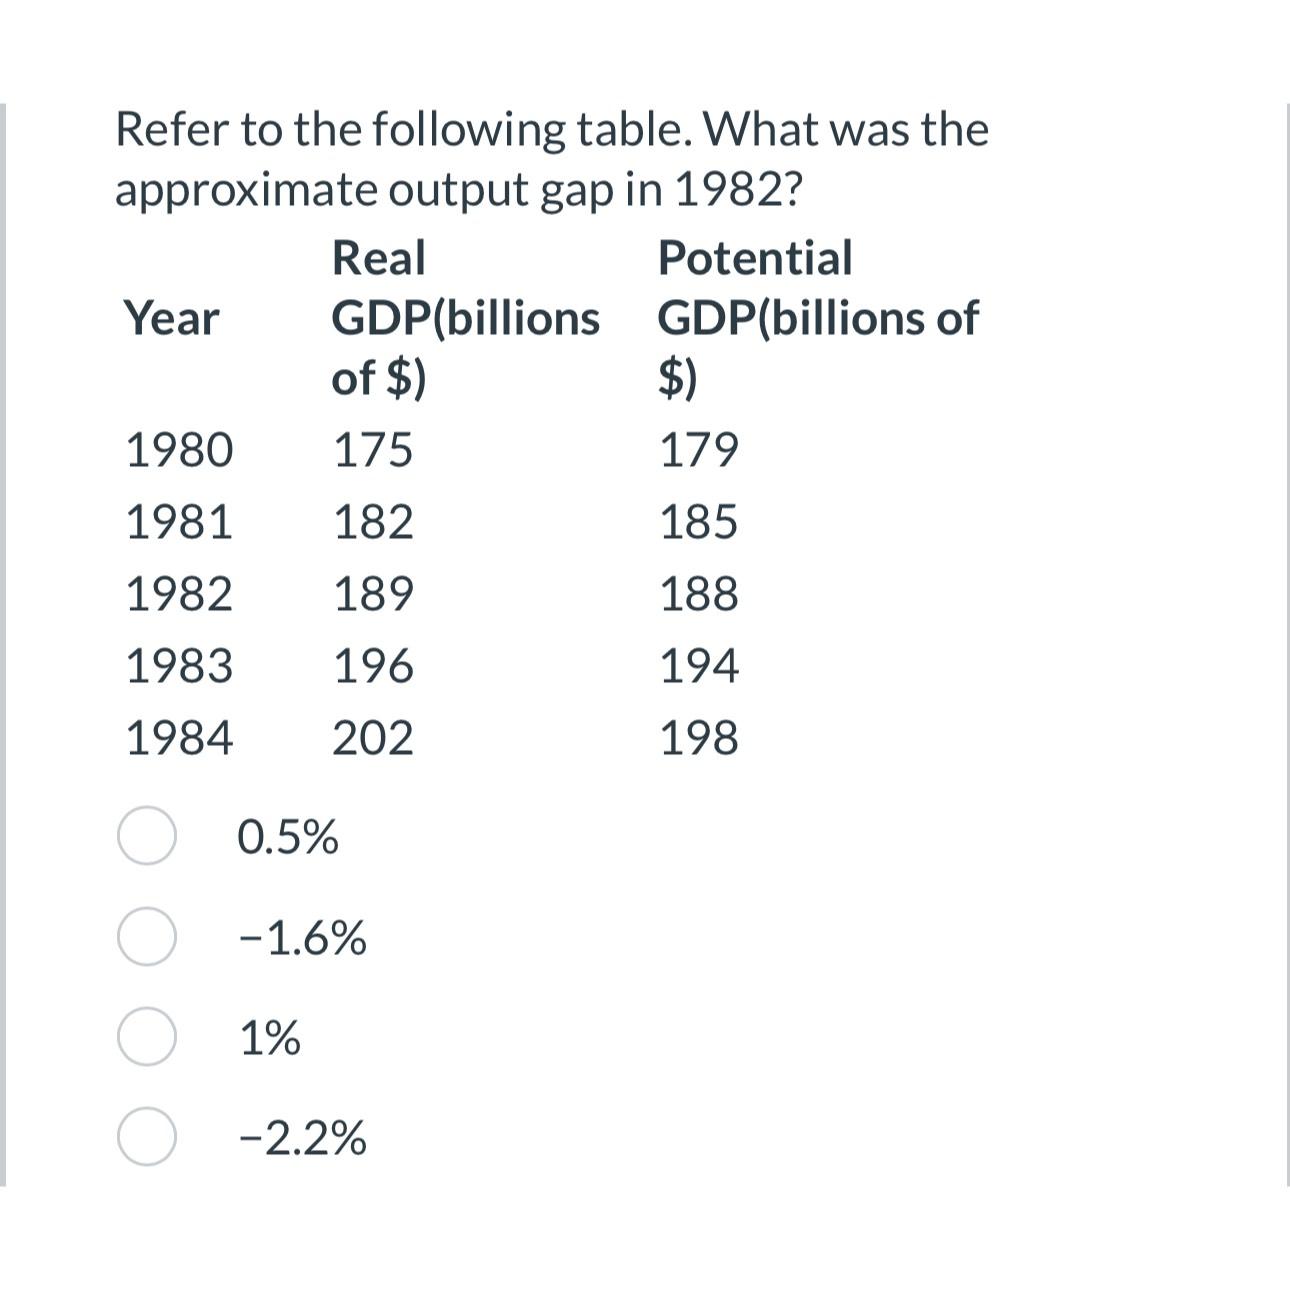
Task: Mark the 1% radio option circle
Action: tap(147, 1037)
